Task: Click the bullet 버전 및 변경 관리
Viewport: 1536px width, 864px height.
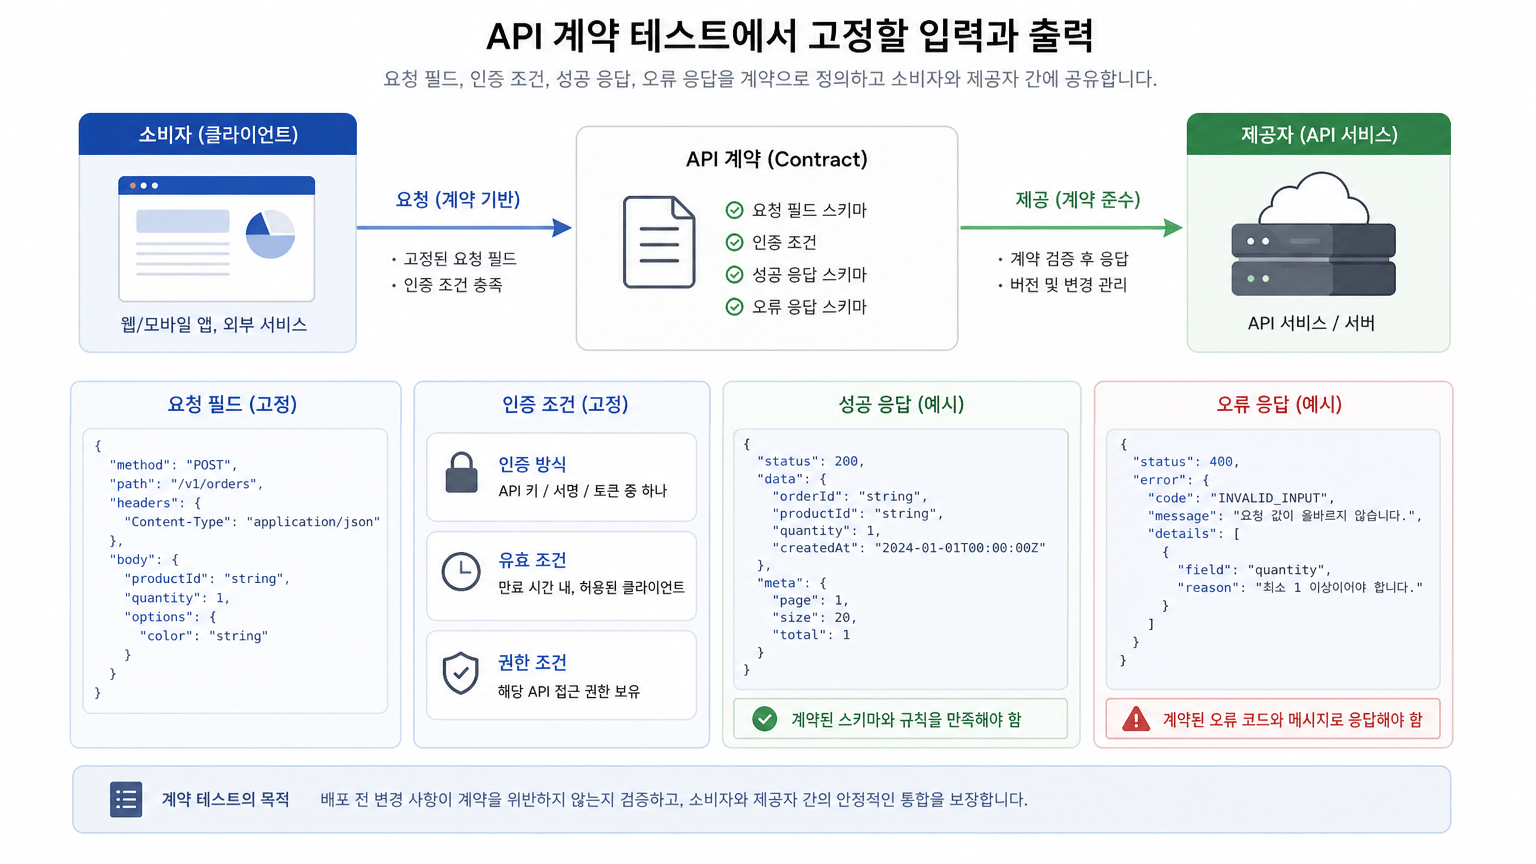Action: point(1068,284)
